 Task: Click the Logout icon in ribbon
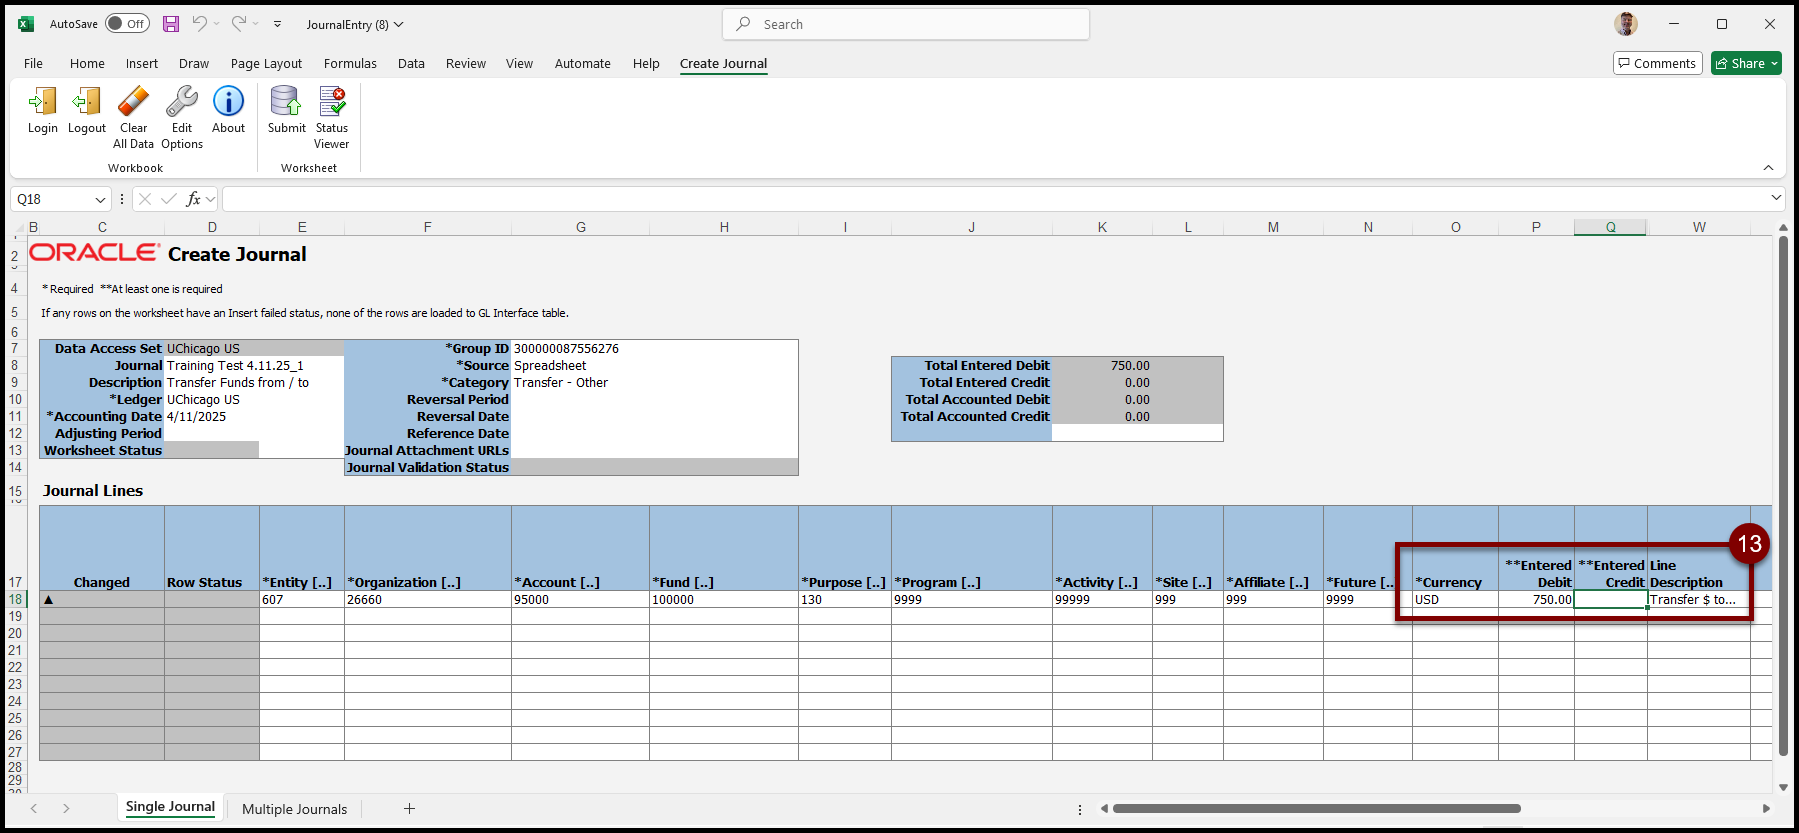point(87,102)
